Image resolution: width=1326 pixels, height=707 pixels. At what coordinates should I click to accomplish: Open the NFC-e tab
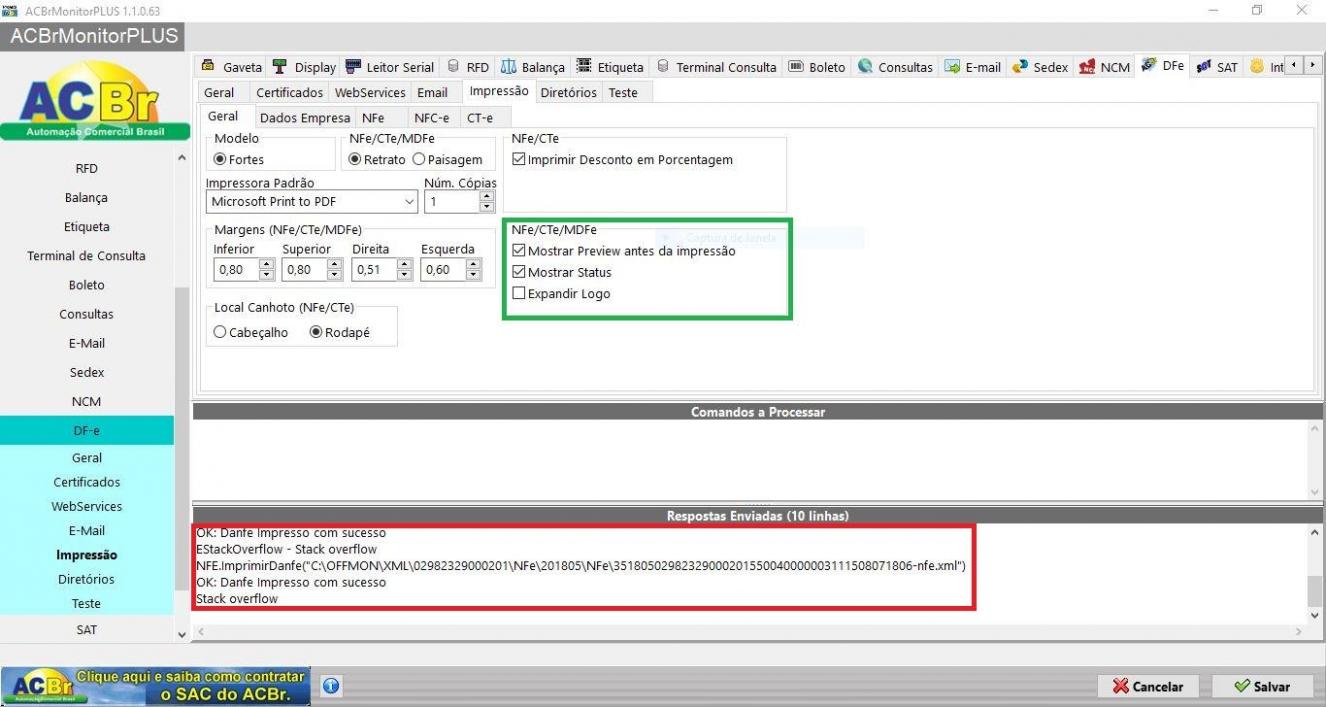coord(432,118)
